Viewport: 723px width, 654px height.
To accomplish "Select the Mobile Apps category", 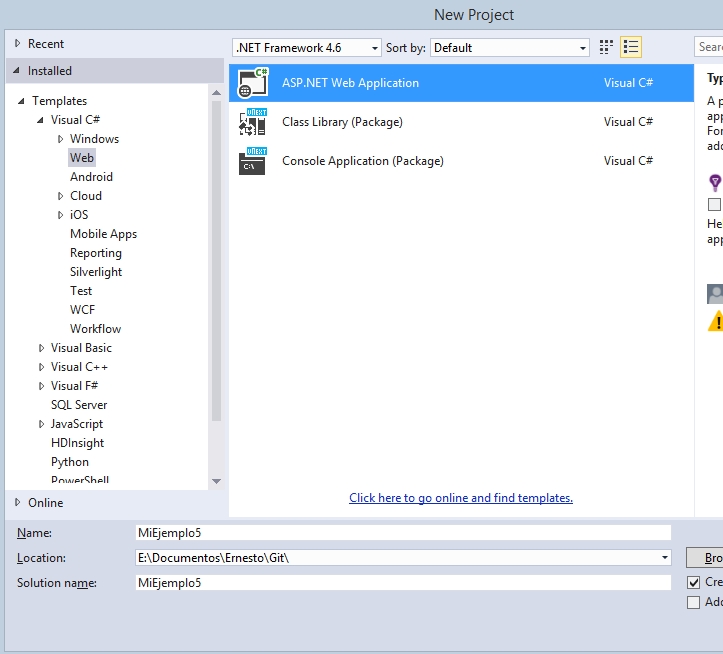I will point(103,234).
